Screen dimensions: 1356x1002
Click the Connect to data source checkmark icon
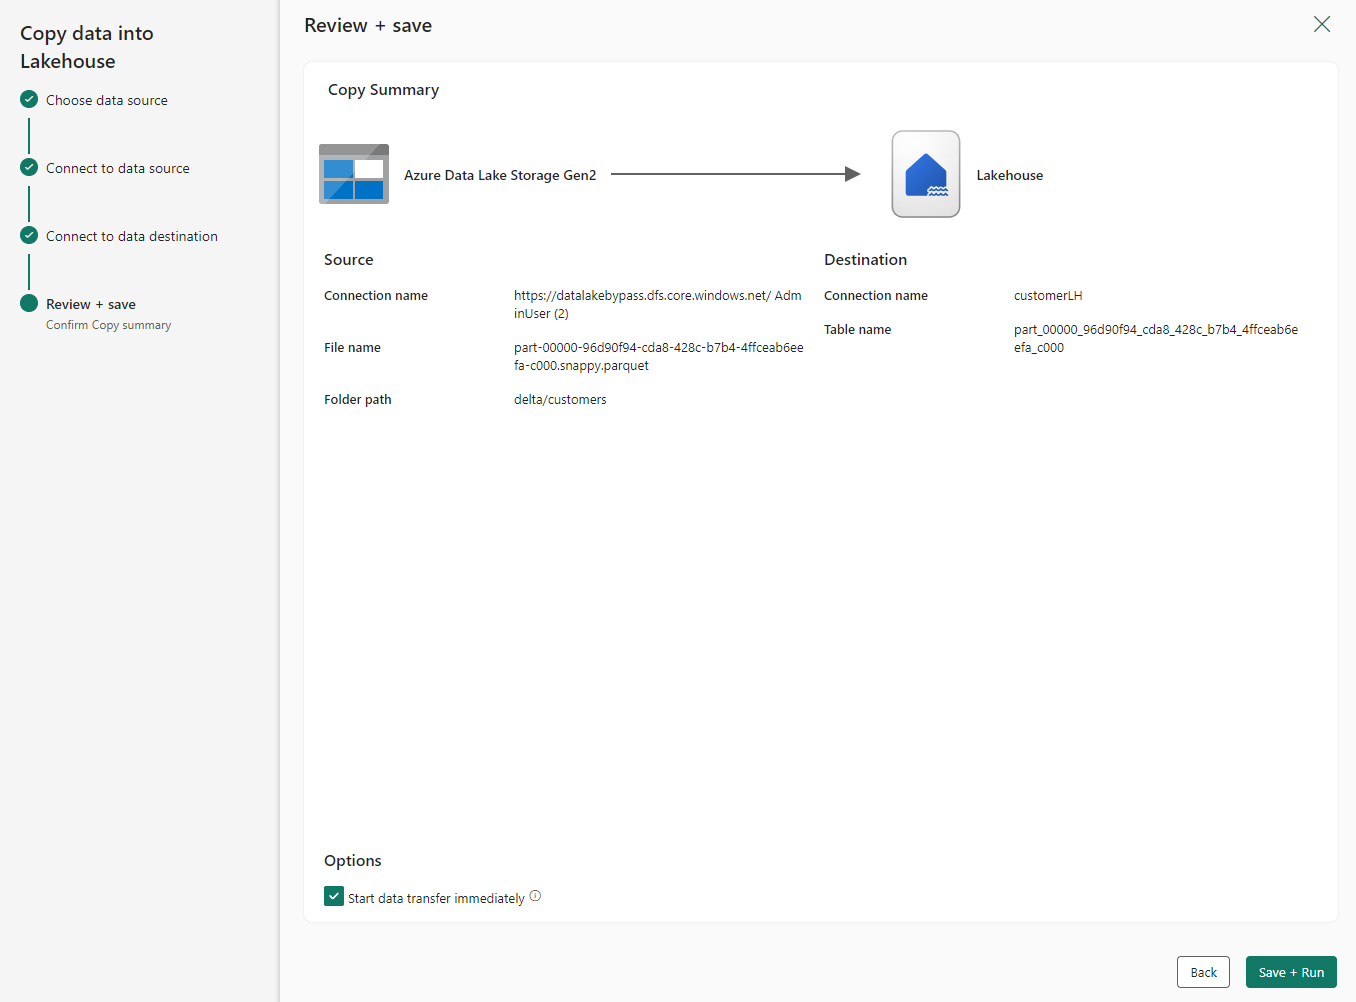[29, 168]
